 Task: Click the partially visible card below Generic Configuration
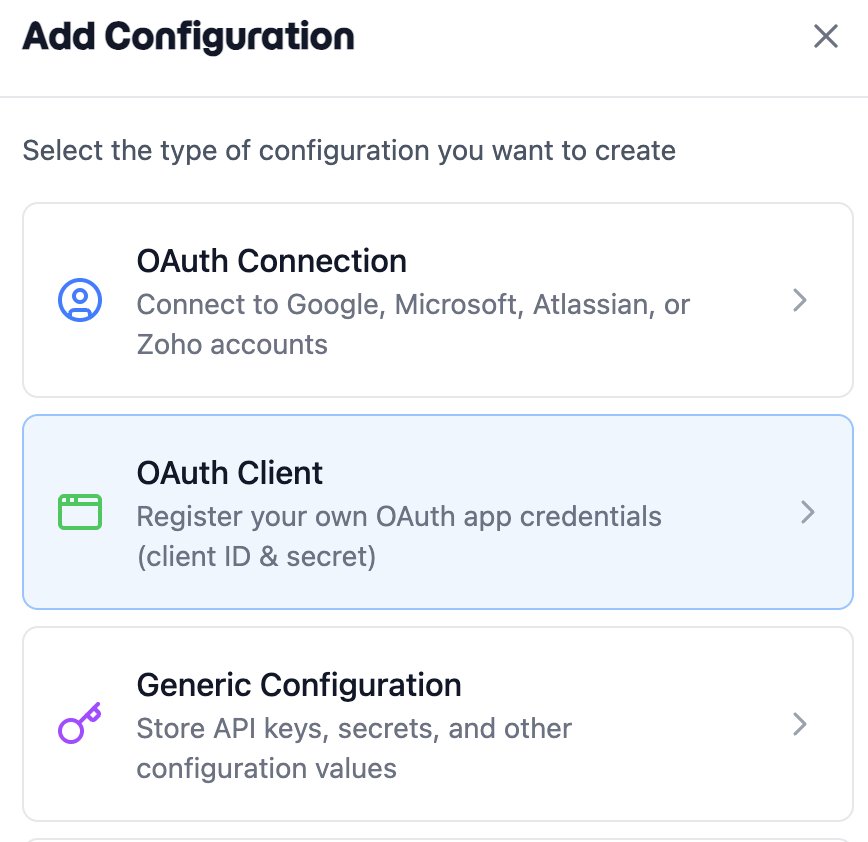point(438,836)
